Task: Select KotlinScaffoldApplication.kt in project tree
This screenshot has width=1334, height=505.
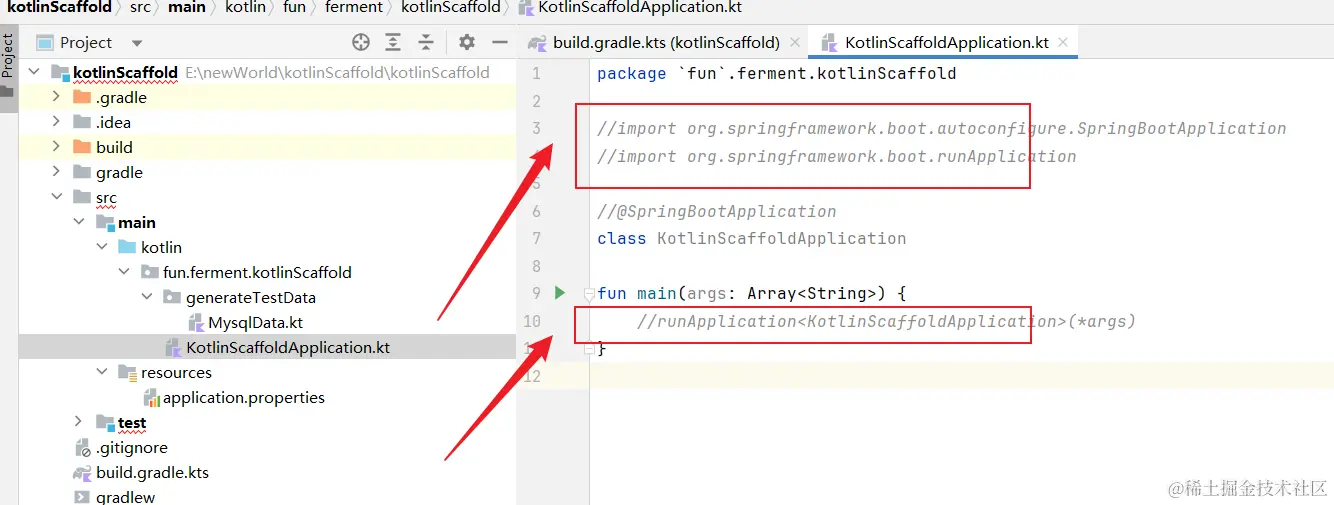Action: pos(288,347)
